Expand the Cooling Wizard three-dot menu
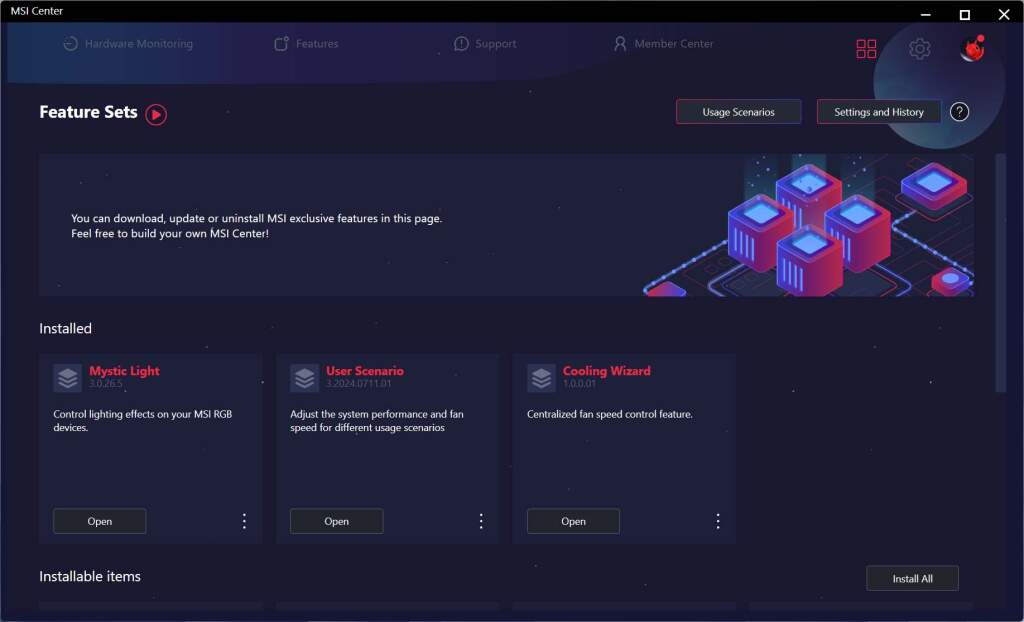The width and height of the screenshot is (1024, 622). 718,521
